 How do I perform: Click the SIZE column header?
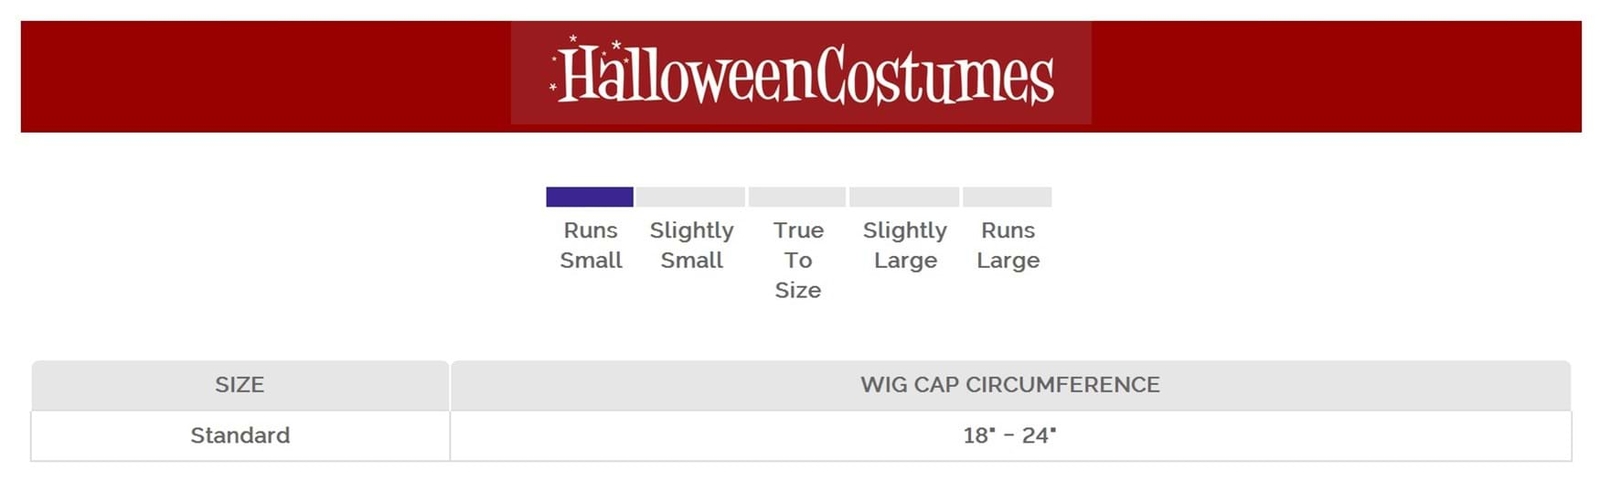click(x=240, y=385)
